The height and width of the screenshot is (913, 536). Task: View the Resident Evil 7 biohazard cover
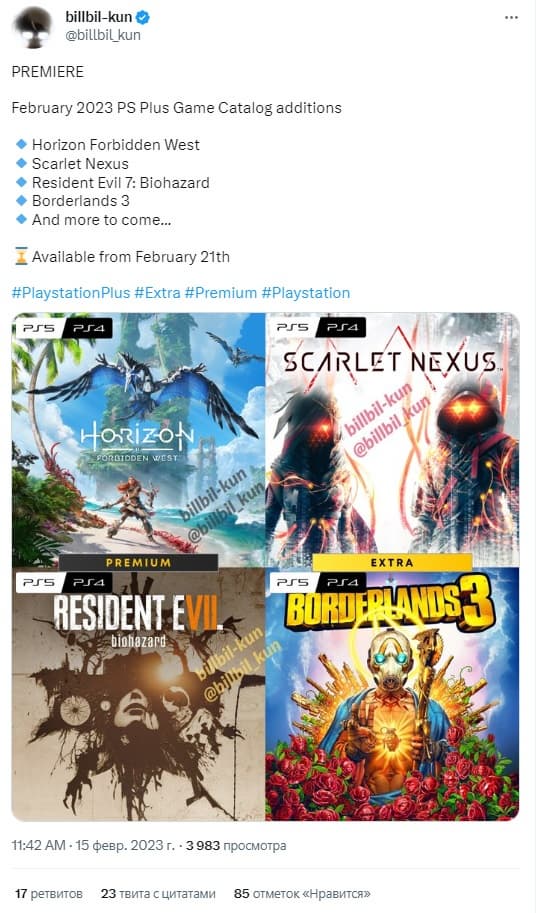click(139, 694)
